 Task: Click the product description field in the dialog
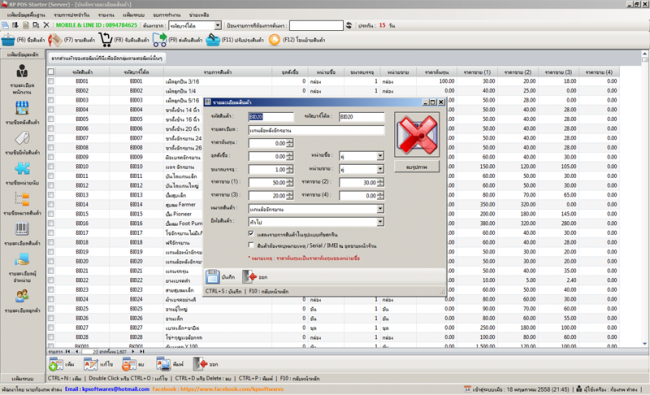[x=316, y=130]
